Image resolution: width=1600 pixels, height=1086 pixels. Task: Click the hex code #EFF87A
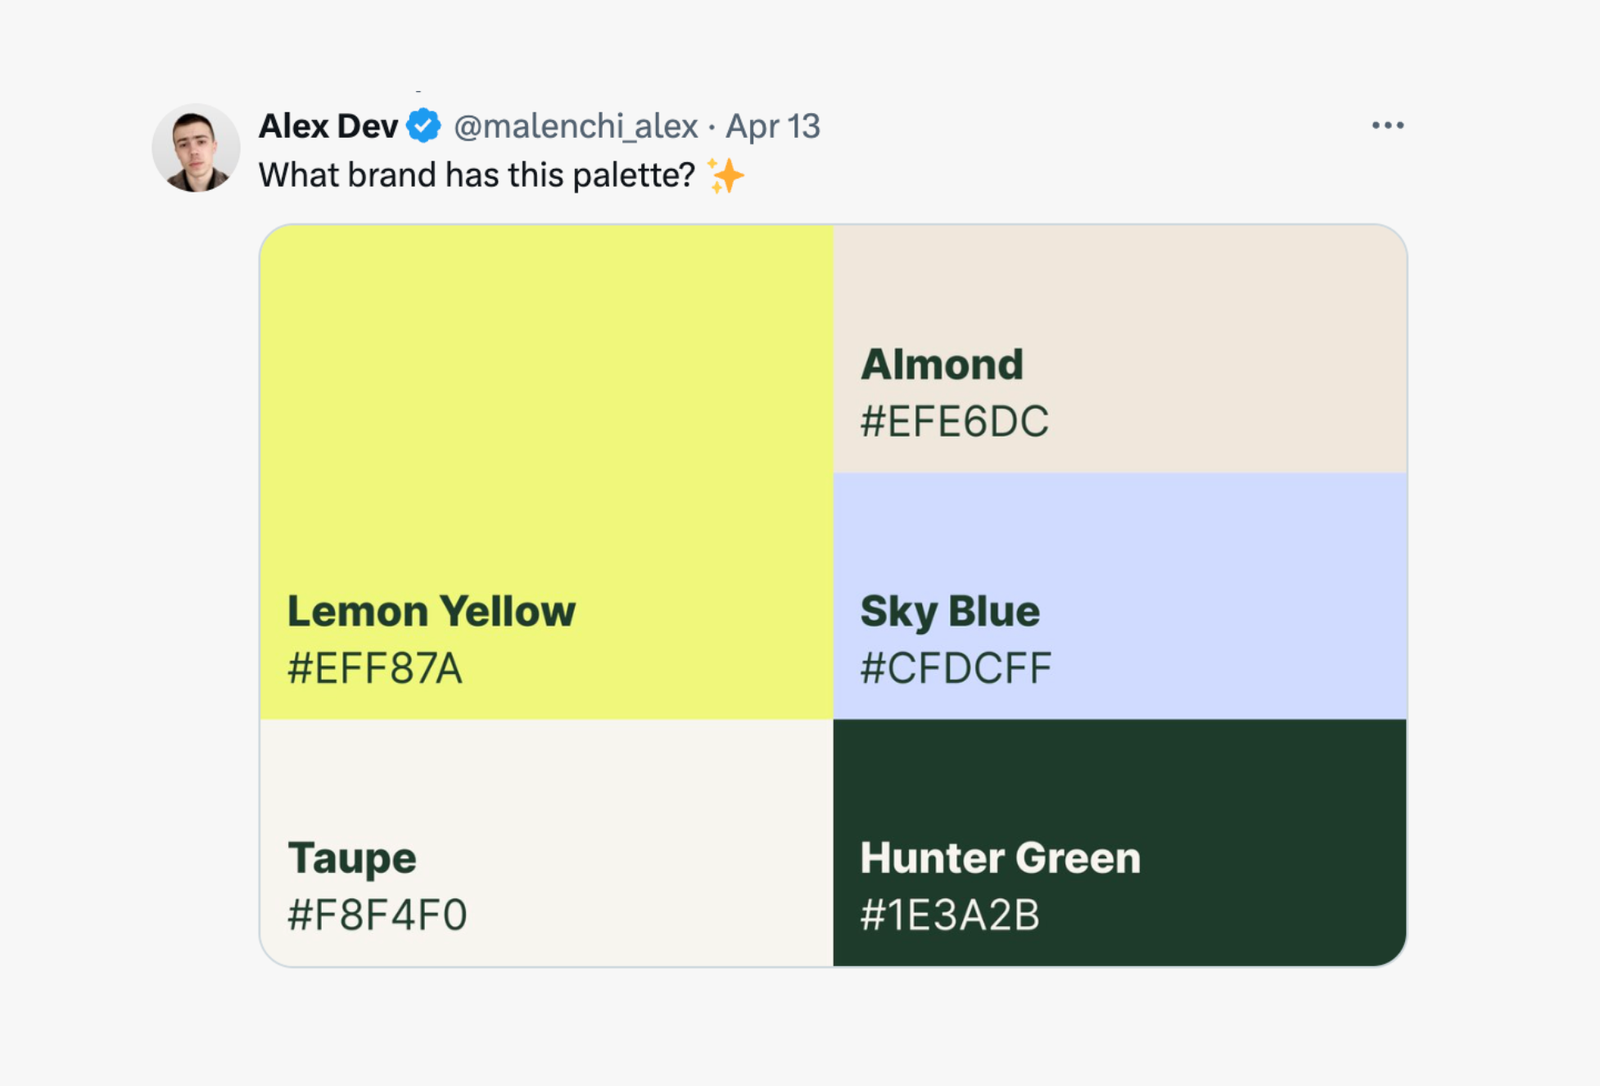[x=373, y=669]
